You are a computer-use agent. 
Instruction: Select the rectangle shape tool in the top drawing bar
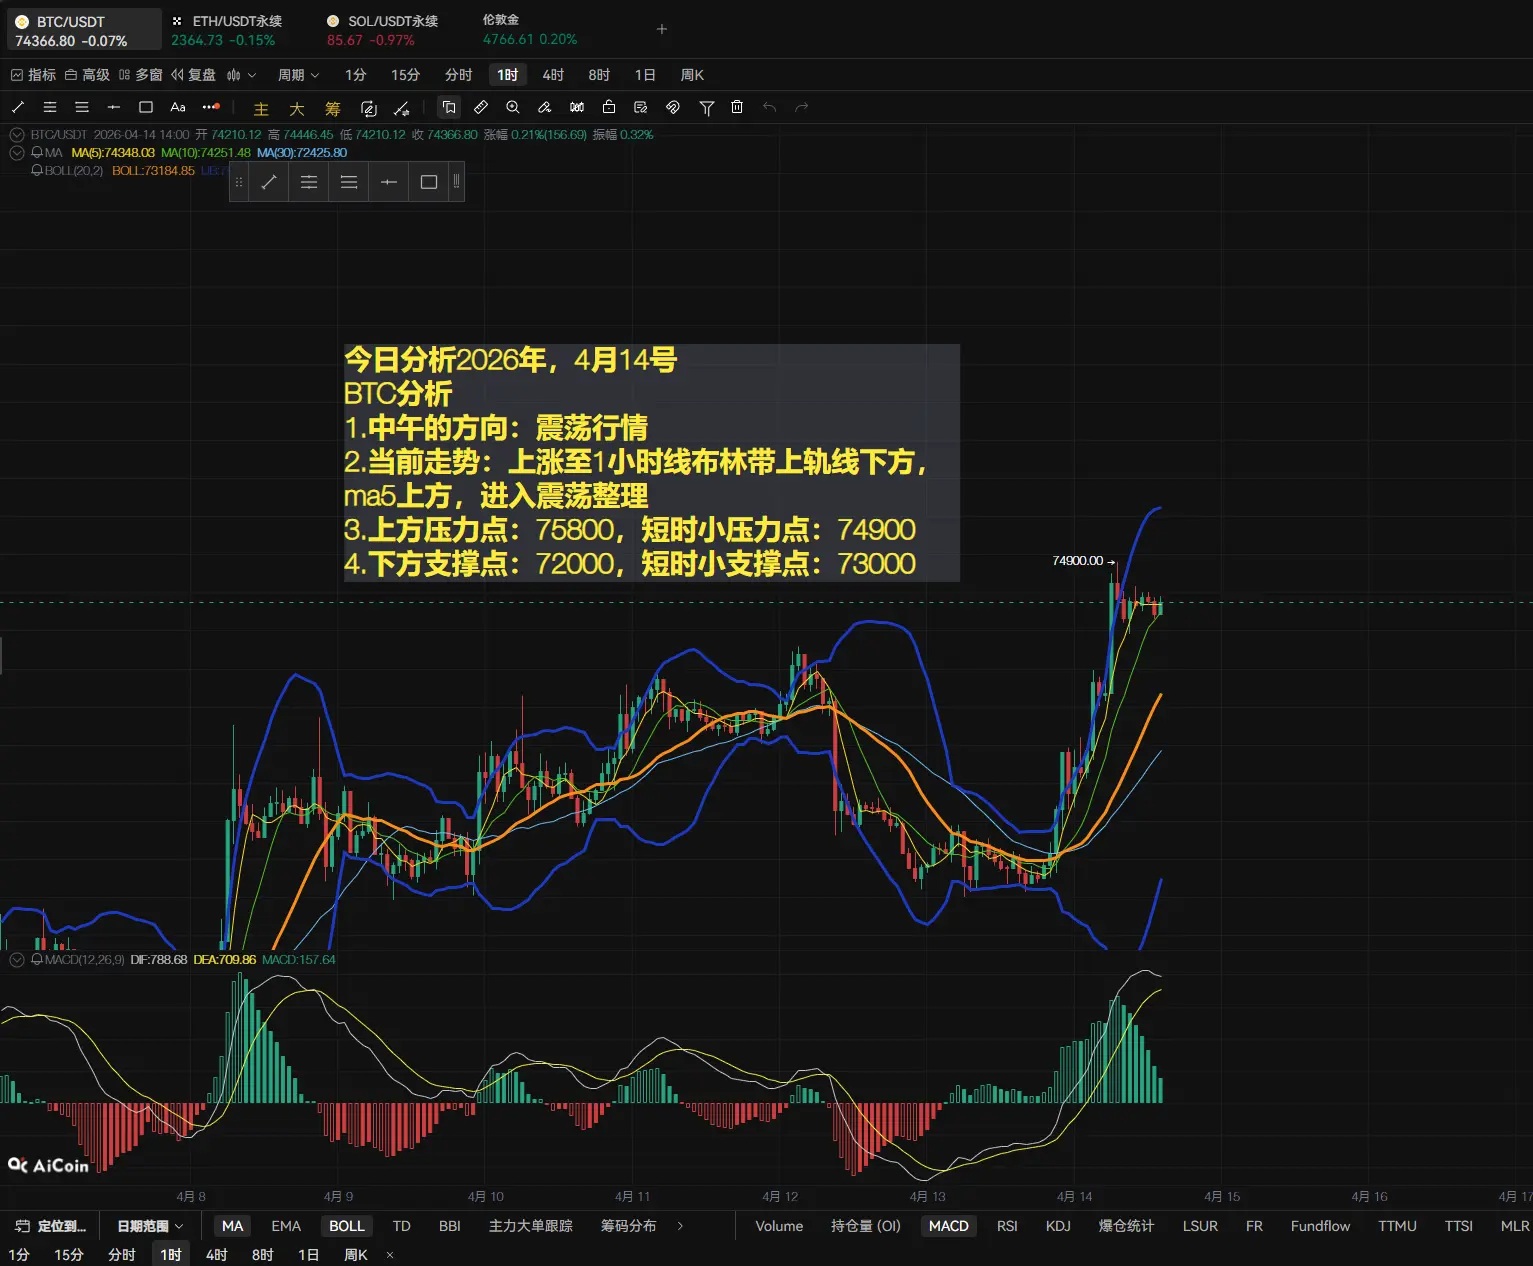click(x=146, y=107)
